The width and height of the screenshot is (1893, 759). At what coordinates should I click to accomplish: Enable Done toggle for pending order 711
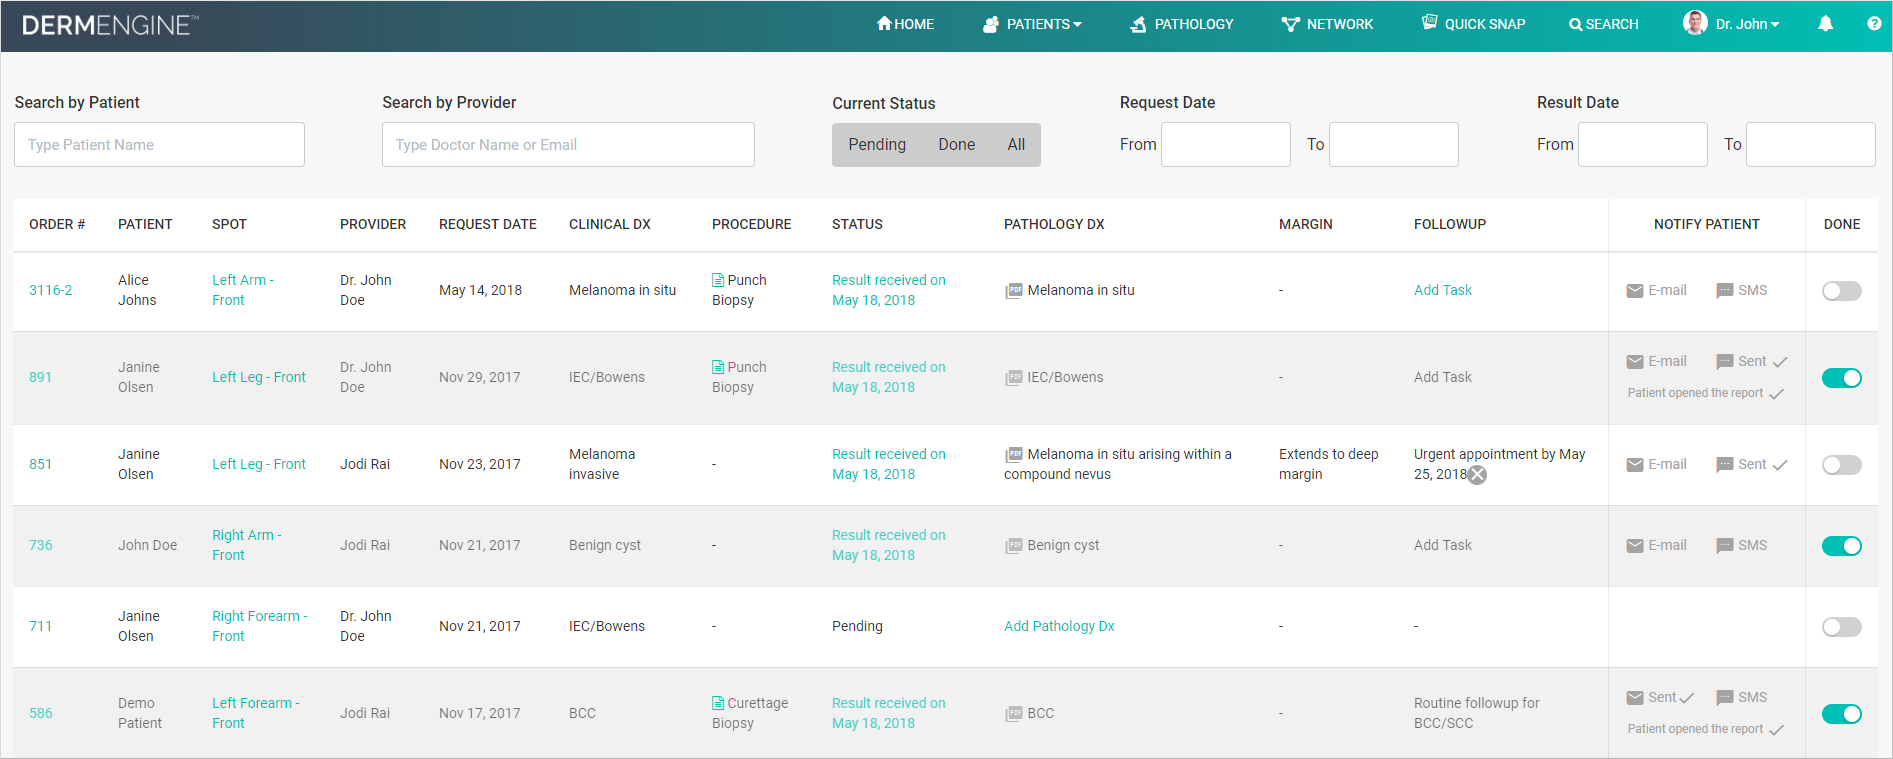(1841, 627)
